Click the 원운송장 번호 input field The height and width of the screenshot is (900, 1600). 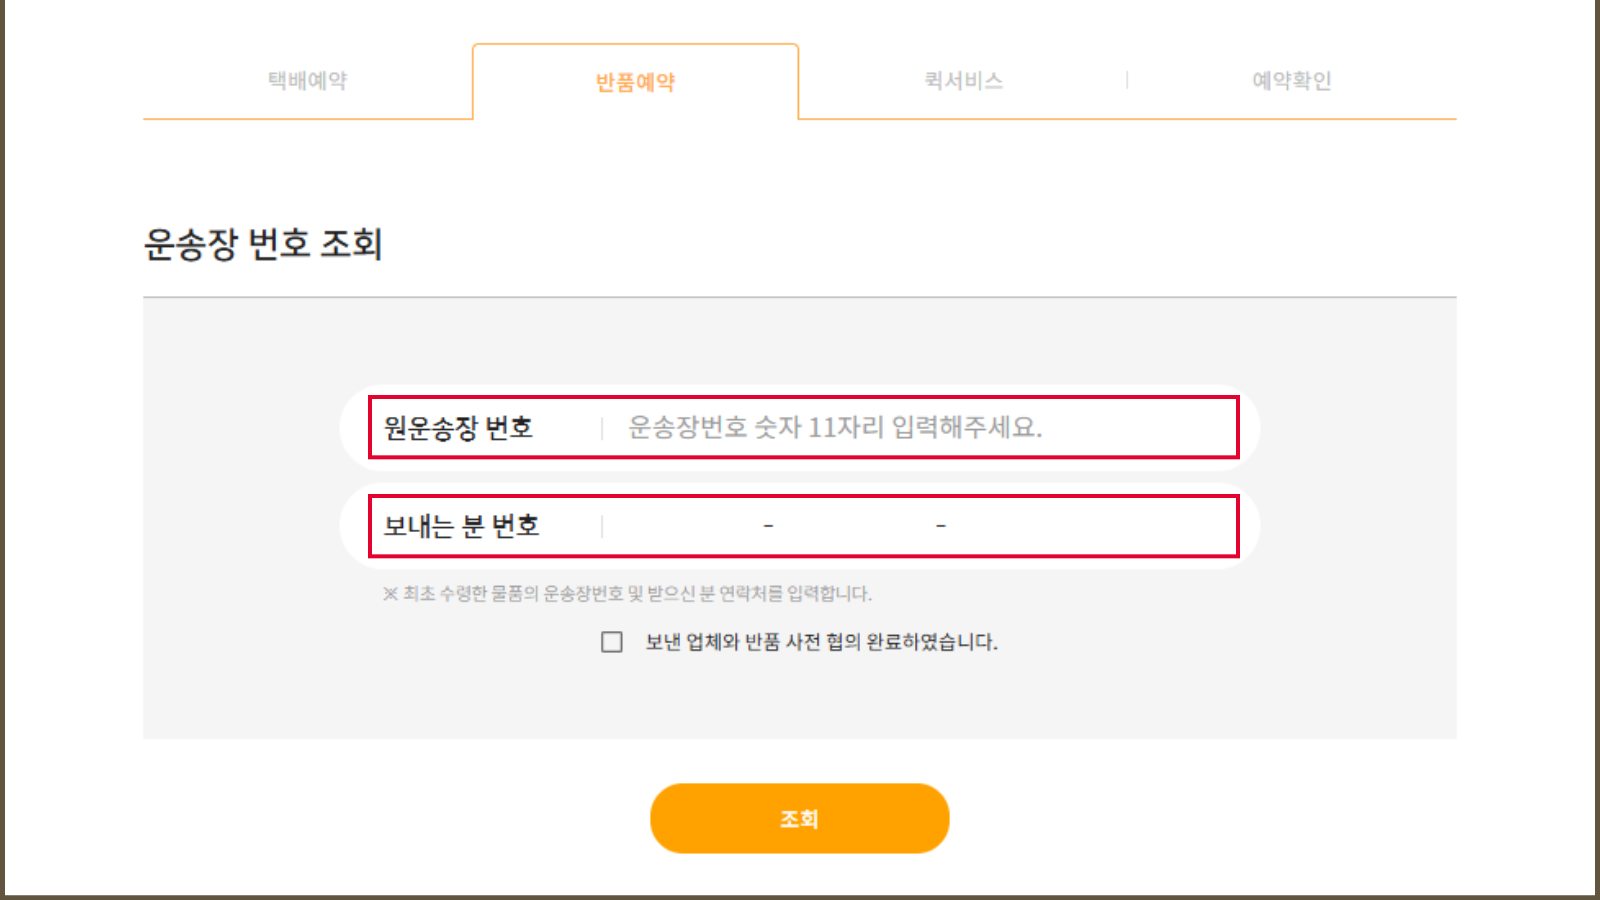click(x=900, y=428)
